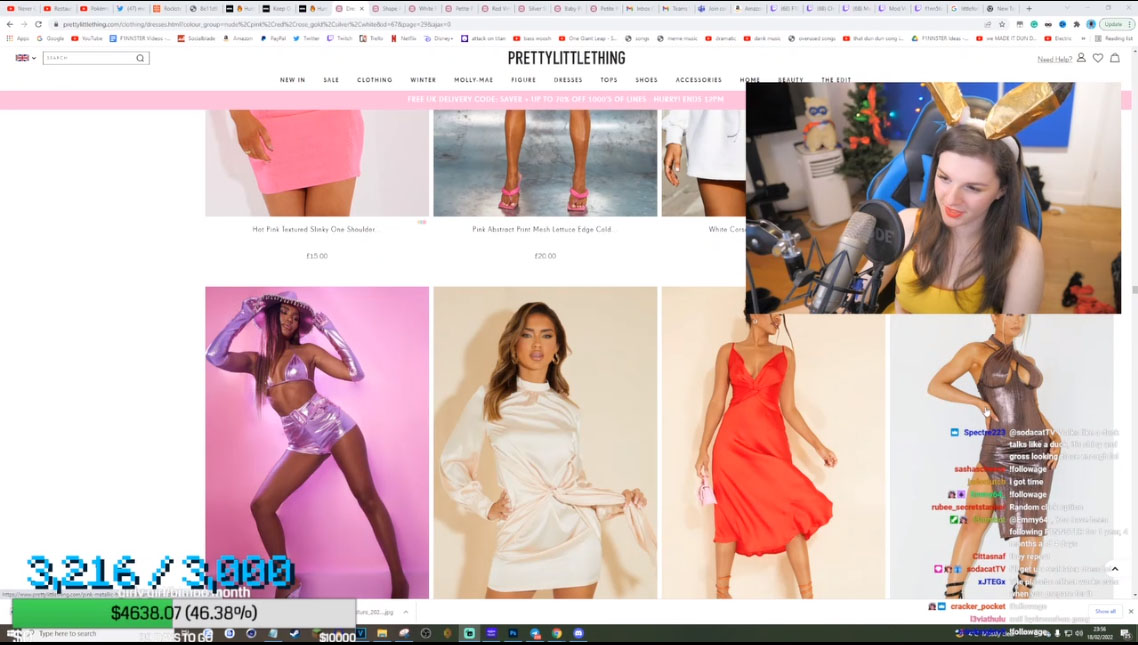
Task: Switch to the Twitter (47) tab
Action: coord(132,9)
